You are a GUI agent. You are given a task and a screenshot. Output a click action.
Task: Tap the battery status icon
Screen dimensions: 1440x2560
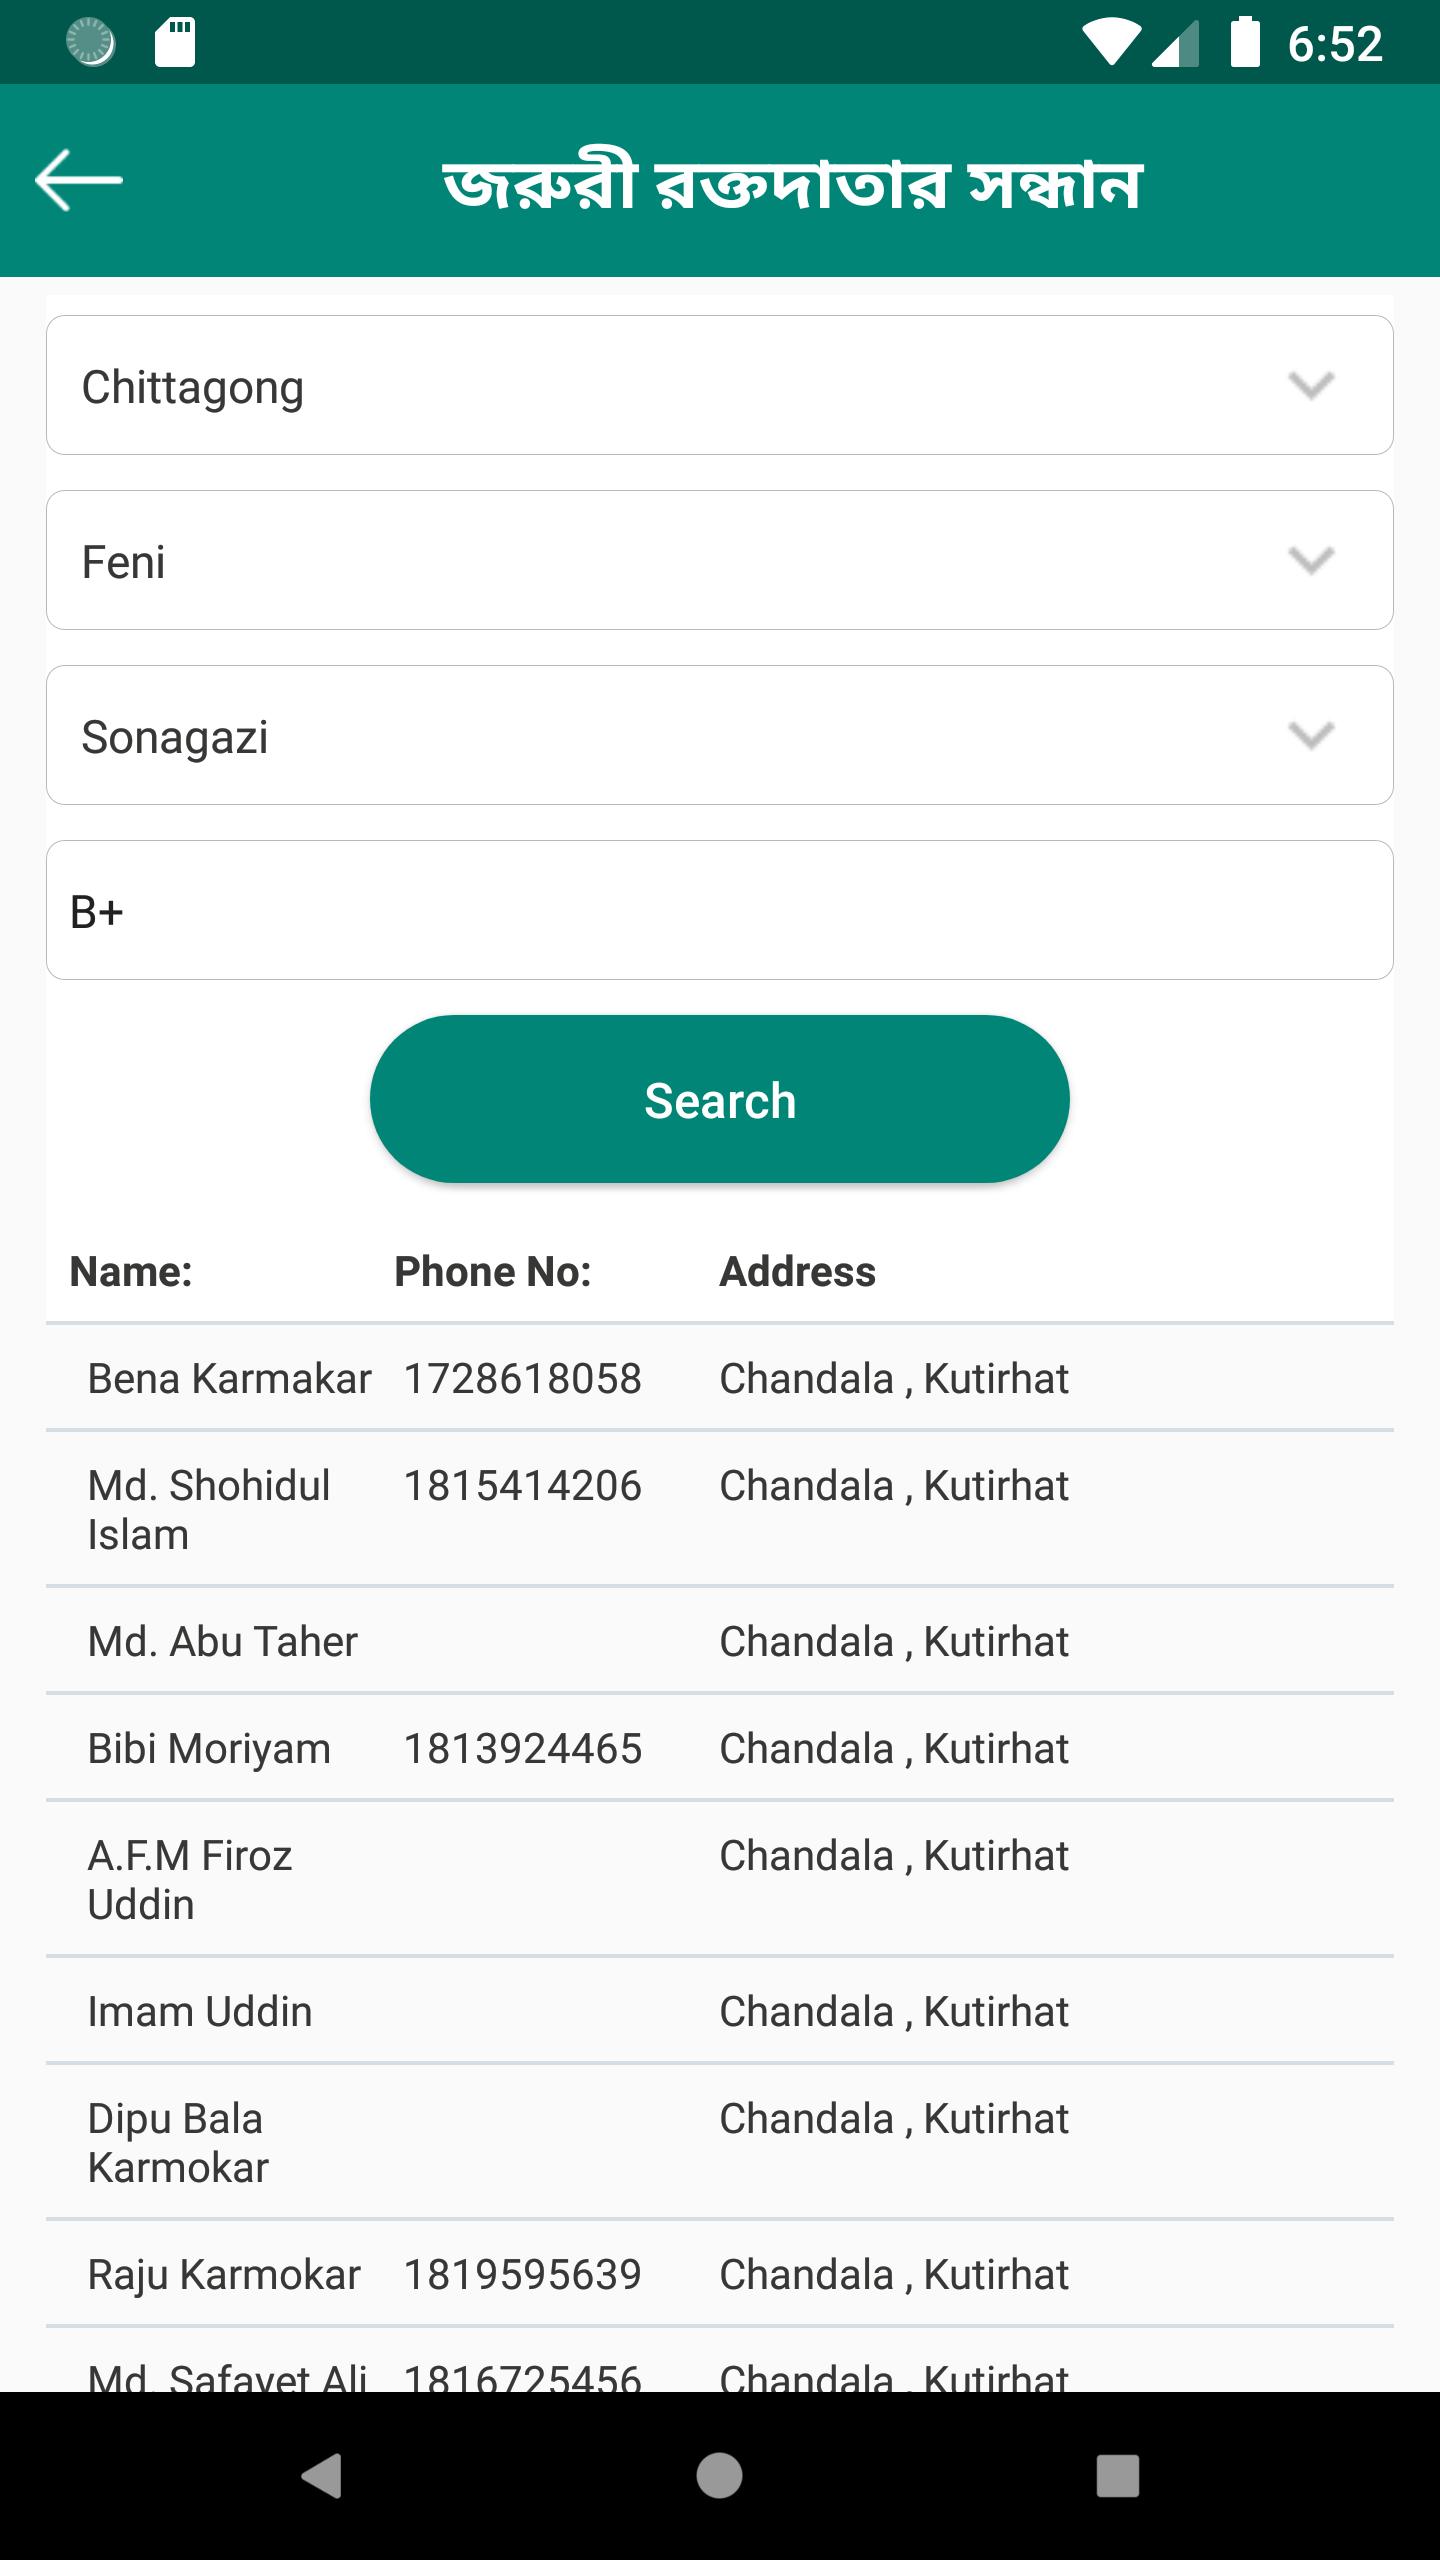[1244, 43]
